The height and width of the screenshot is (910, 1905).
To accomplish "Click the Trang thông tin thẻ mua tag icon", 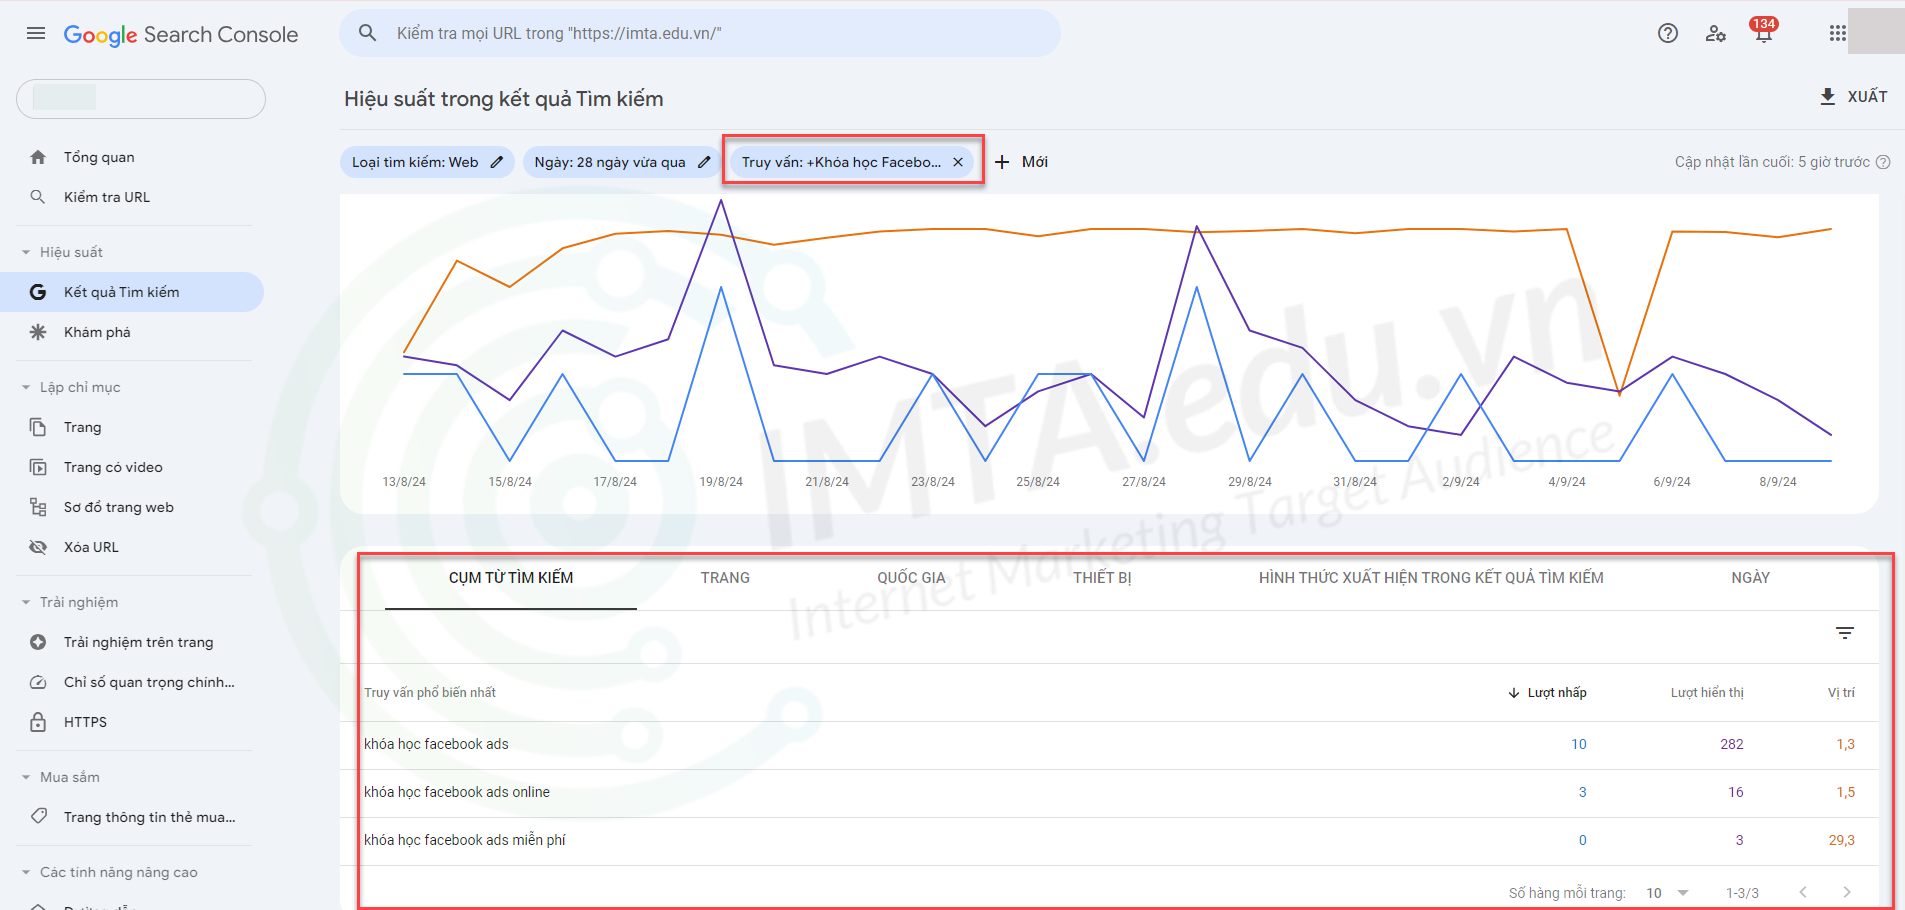I will tap(38, 817).
